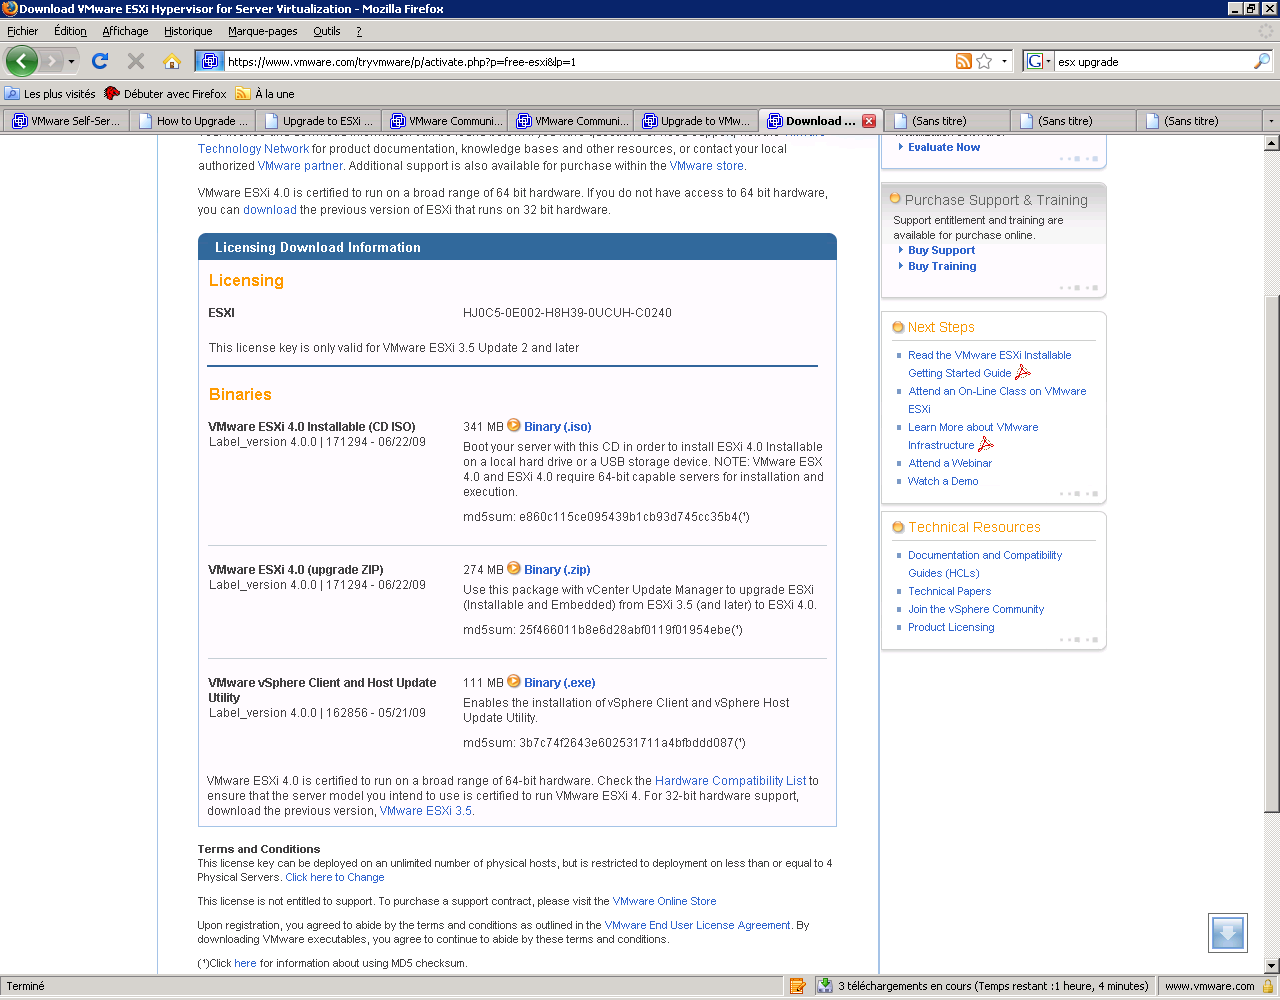This screenshot has height=1000, width=1280.
Task: Open Attend a Webinar link
Action: (x=950, y=463)
